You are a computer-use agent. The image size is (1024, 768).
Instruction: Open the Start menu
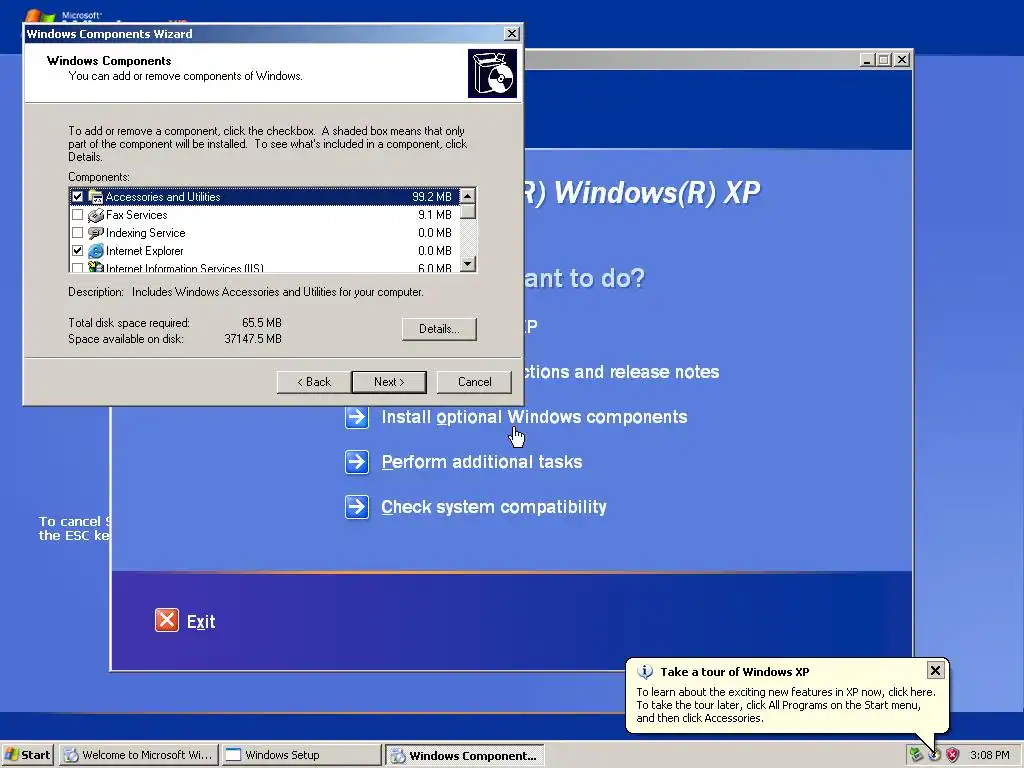coord(28,755)
